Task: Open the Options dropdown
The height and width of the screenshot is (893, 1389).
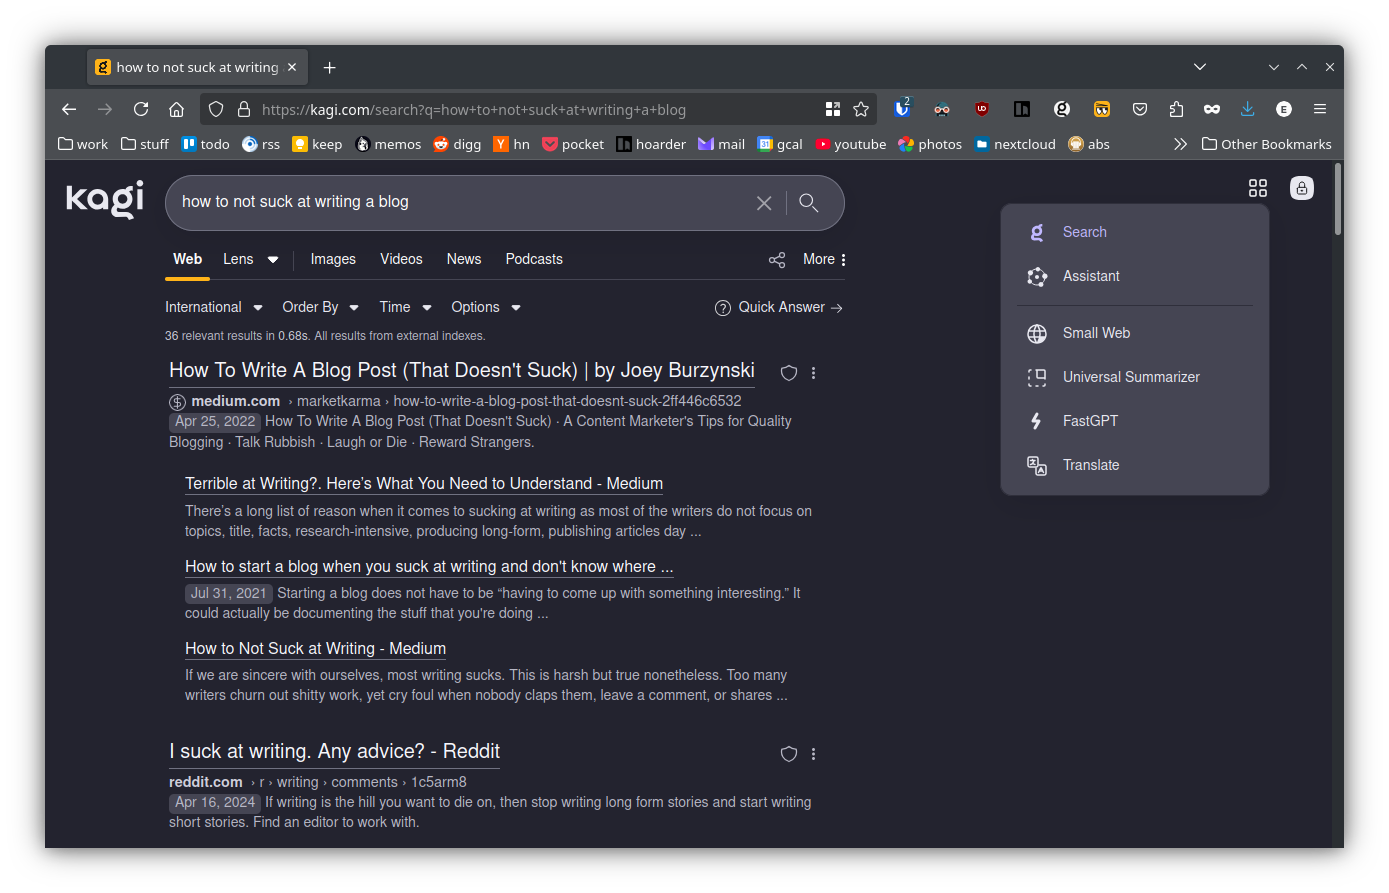Action: (486, 307)
